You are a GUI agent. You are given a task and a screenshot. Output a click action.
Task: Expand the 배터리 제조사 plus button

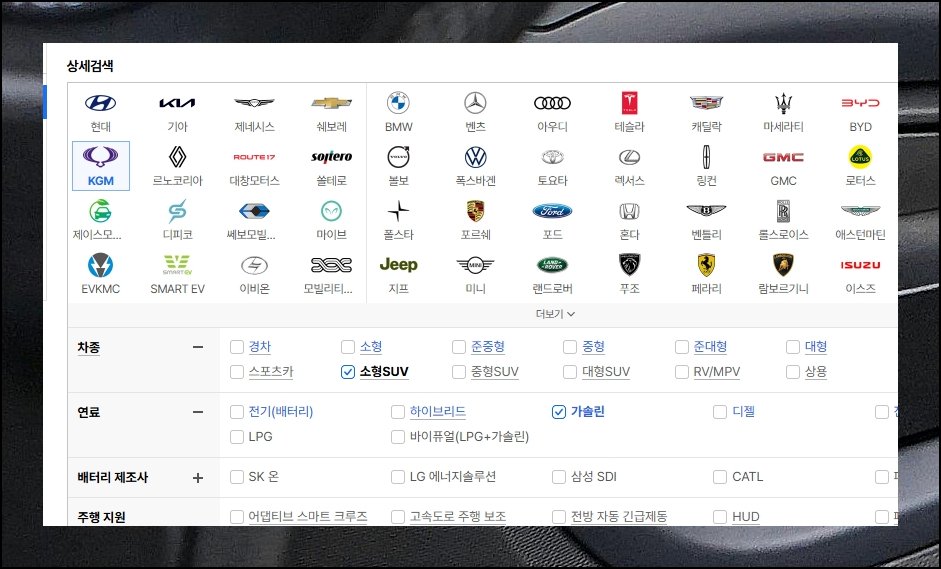coord(197,478)
